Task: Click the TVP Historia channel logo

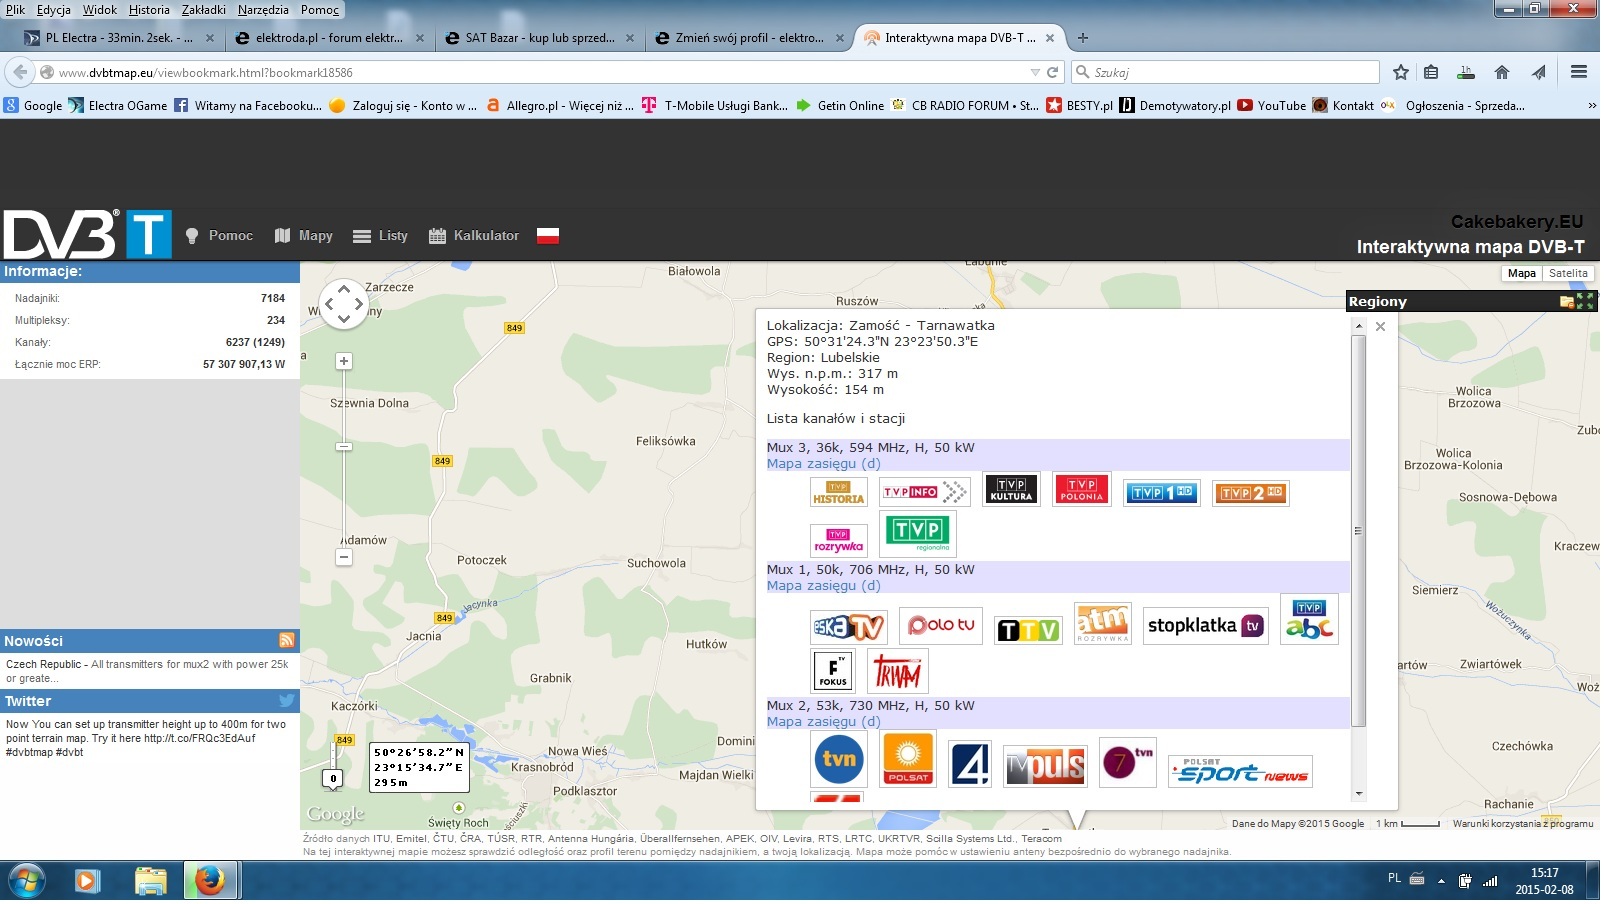Action: click(x=841, y=493)
